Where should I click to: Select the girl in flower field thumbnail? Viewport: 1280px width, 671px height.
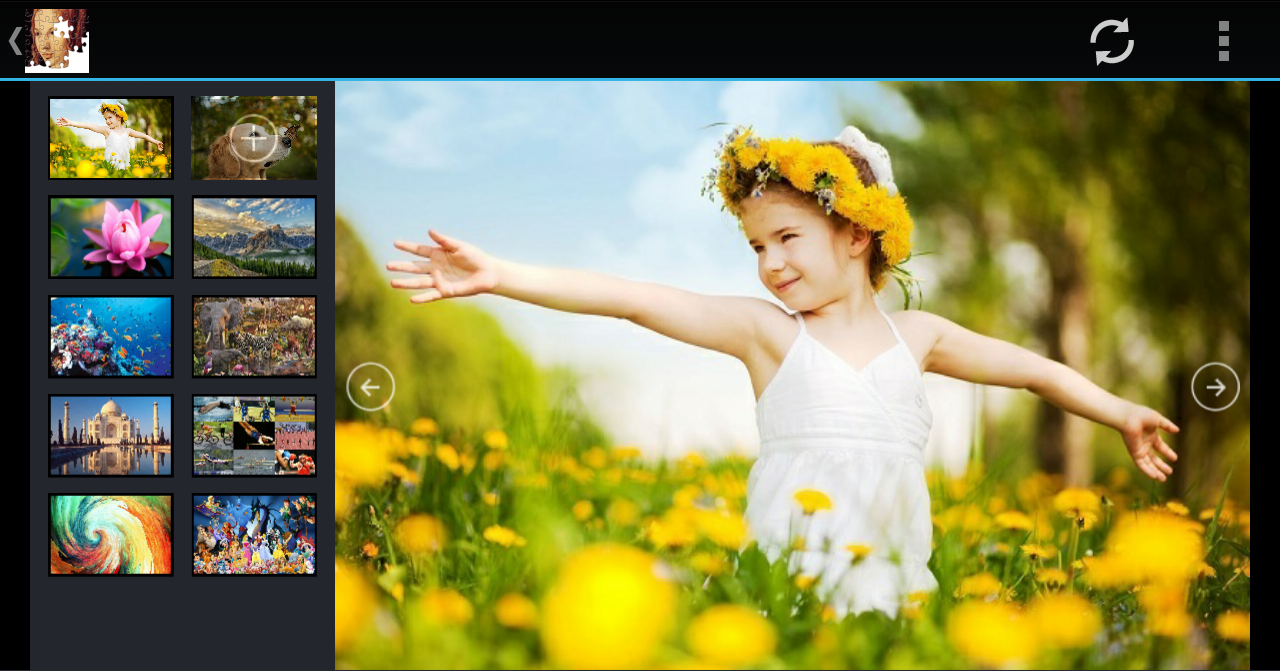point(111,138)
